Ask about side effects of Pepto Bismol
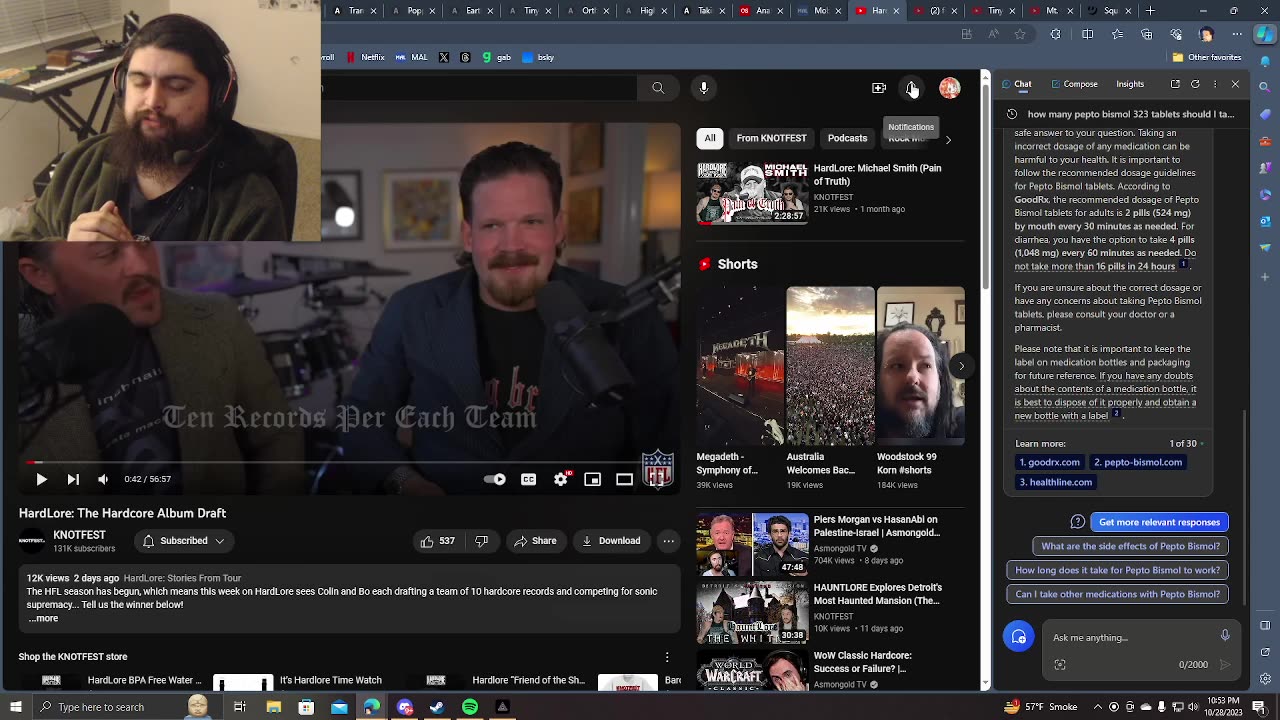The height and width of the screenshot is (720, 1280). pyautogui.click(x=1130, y=546)
